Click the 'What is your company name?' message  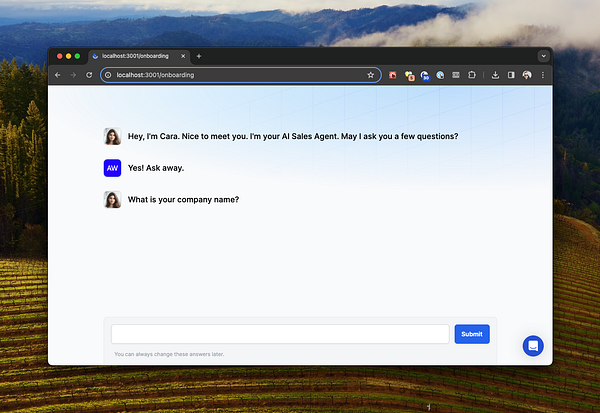pos(183,200)
